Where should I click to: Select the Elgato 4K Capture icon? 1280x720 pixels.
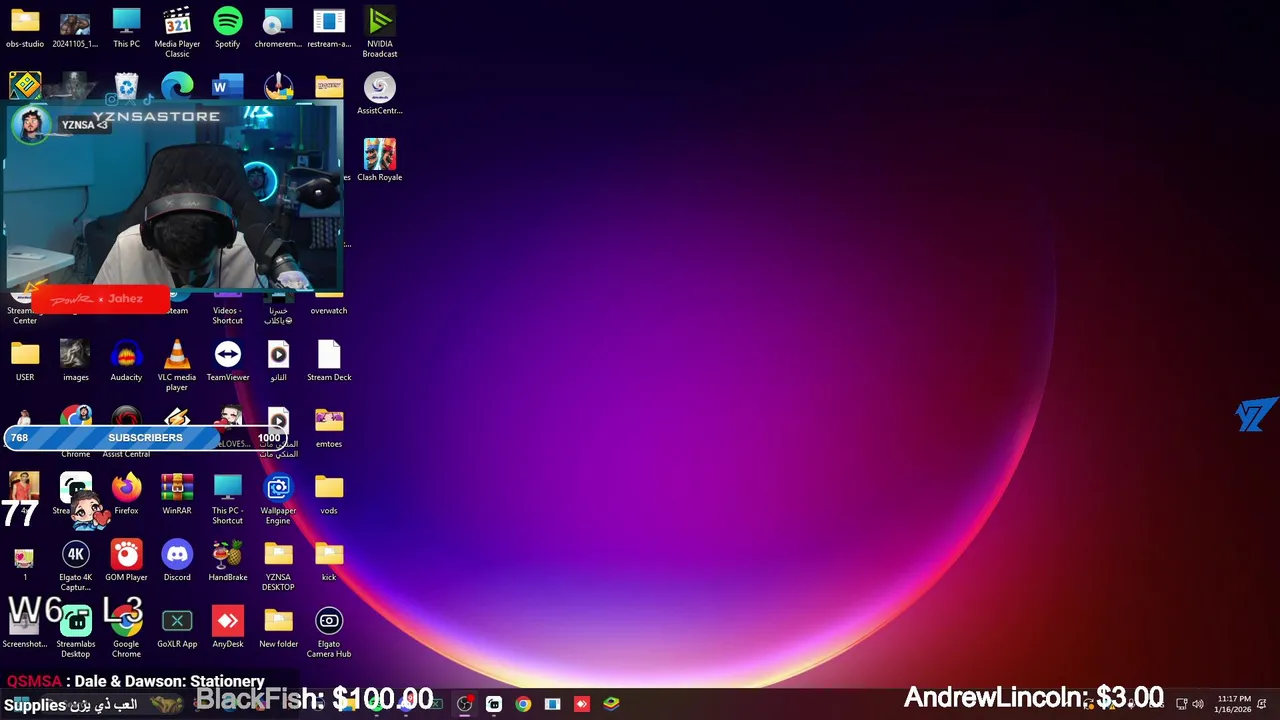(x=76, y=566)
